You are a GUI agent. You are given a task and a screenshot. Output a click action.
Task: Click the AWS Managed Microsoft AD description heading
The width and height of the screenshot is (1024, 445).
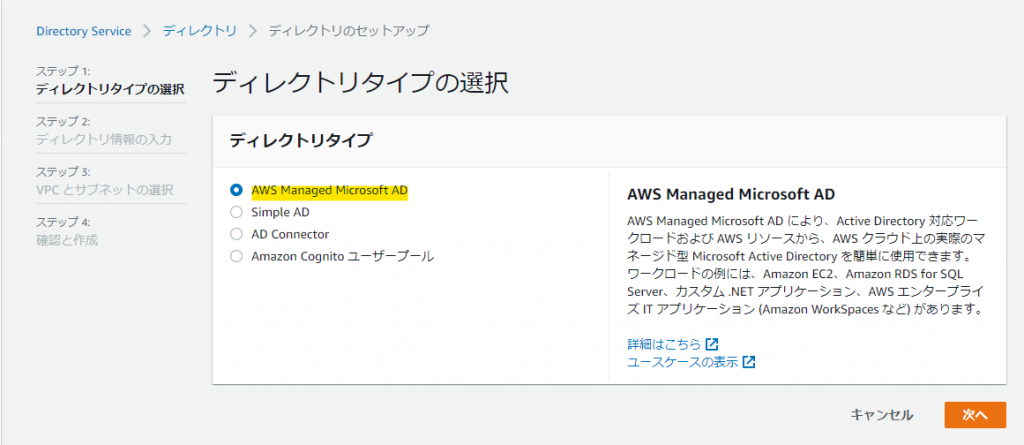click(x=730, y=193)
